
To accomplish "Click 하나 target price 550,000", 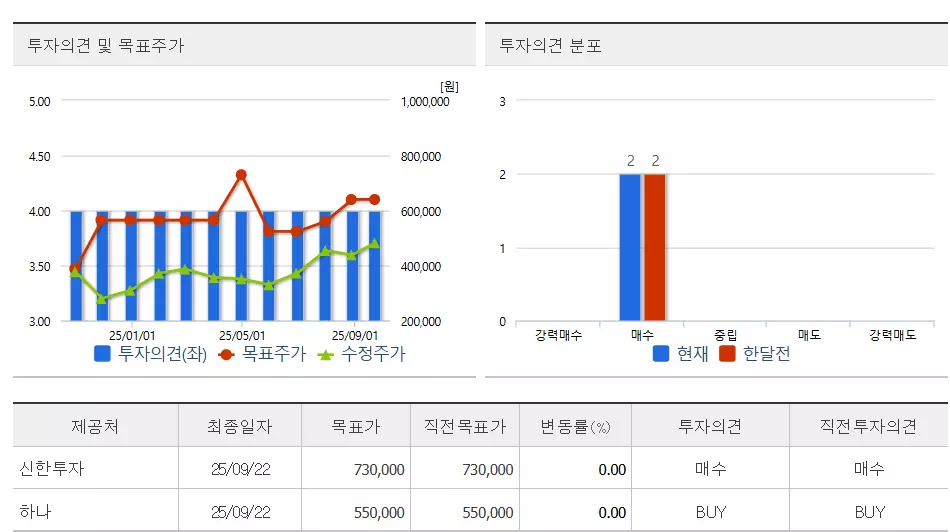I will click(x=379, y=513).
